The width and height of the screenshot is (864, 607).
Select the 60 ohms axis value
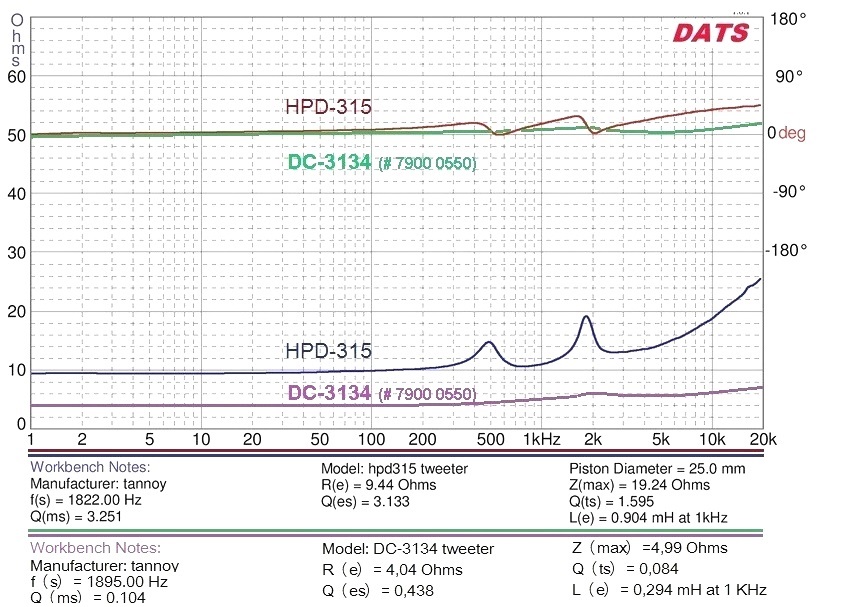(16, 76)
